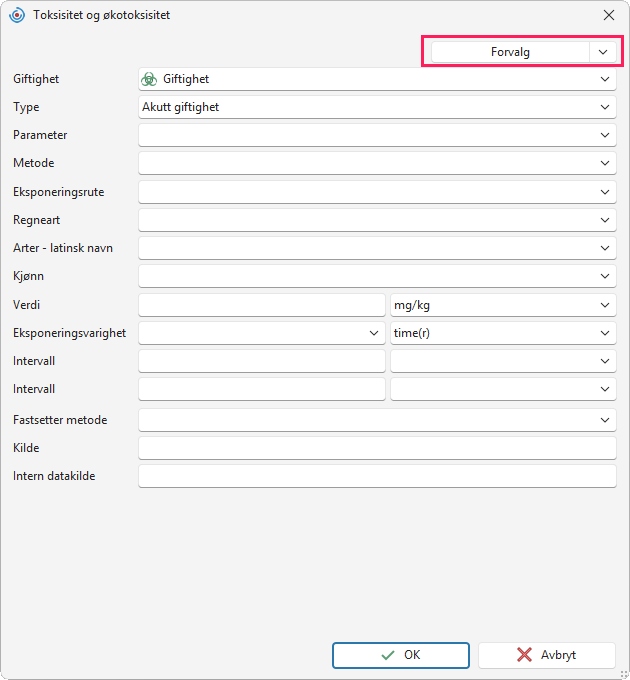Expand the Type dropdown showing Akutt giftighet

(377, 107)
